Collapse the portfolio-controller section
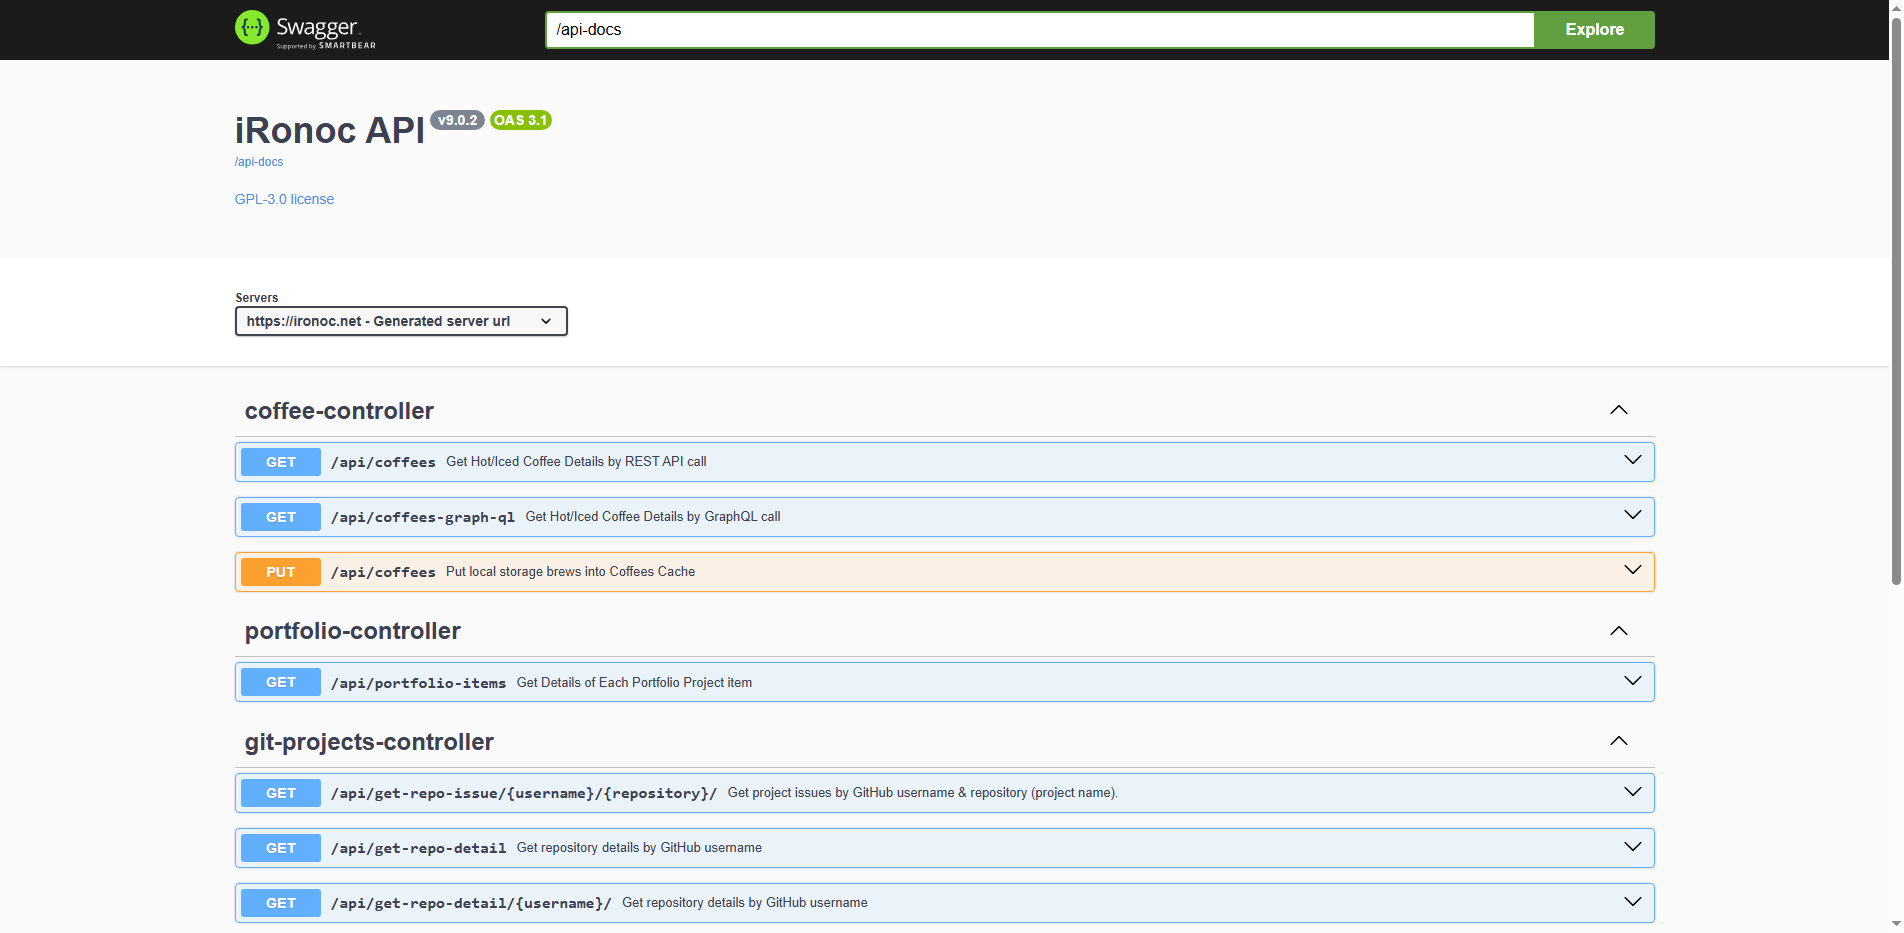Viewport: 1904px width, 933px height. tap(1618, 631)
